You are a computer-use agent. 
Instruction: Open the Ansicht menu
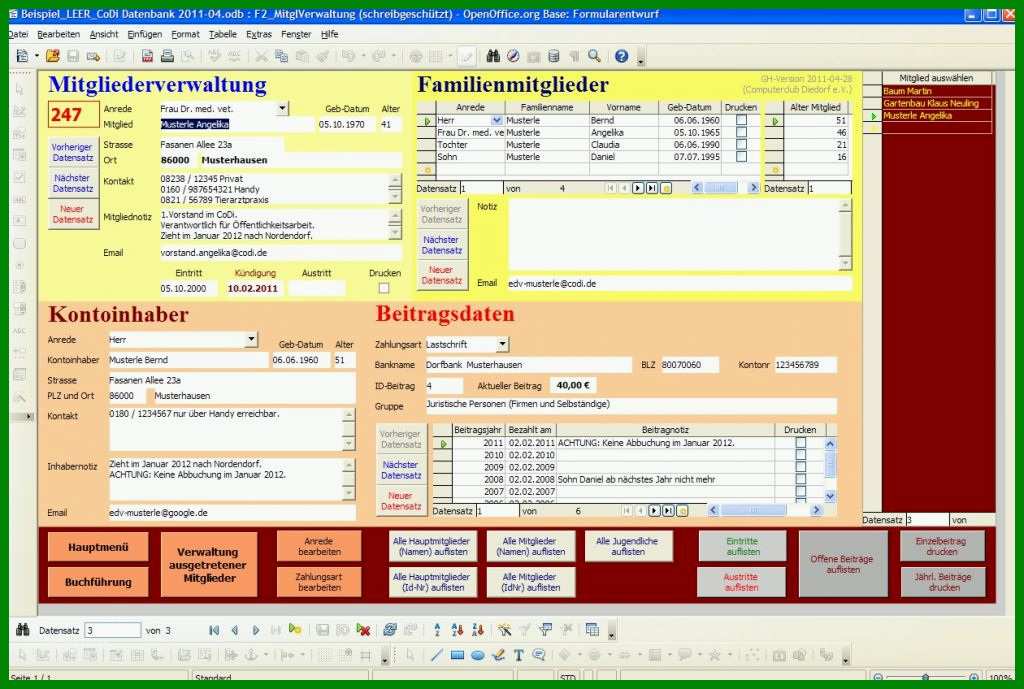(x=104, y=34)
